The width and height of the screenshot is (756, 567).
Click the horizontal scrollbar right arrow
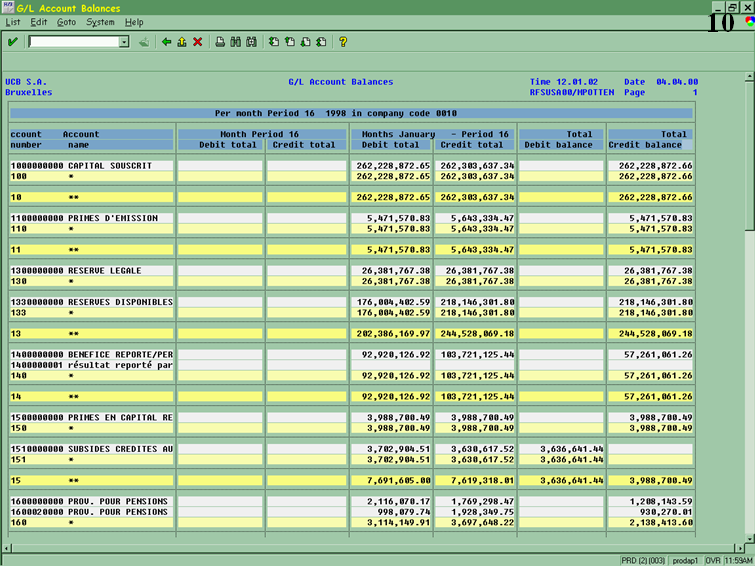(x=738, y=546)
